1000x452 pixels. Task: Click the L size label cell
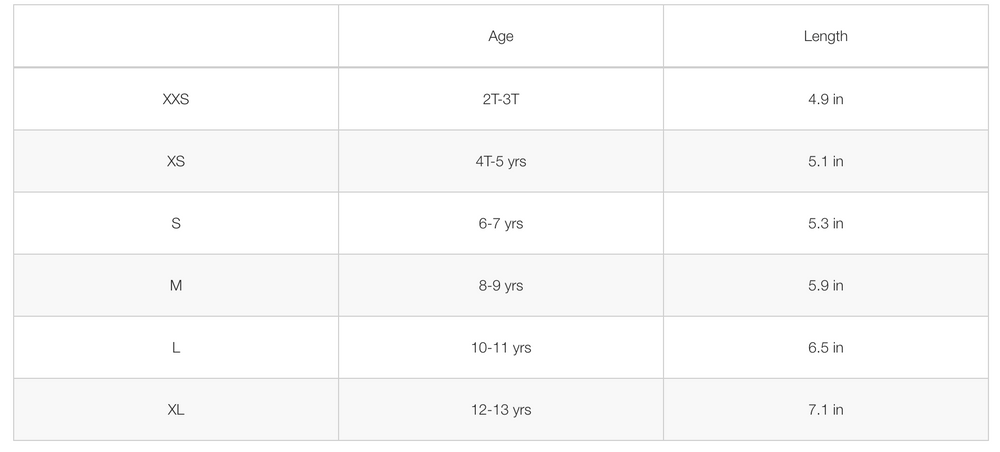point(176,347)
